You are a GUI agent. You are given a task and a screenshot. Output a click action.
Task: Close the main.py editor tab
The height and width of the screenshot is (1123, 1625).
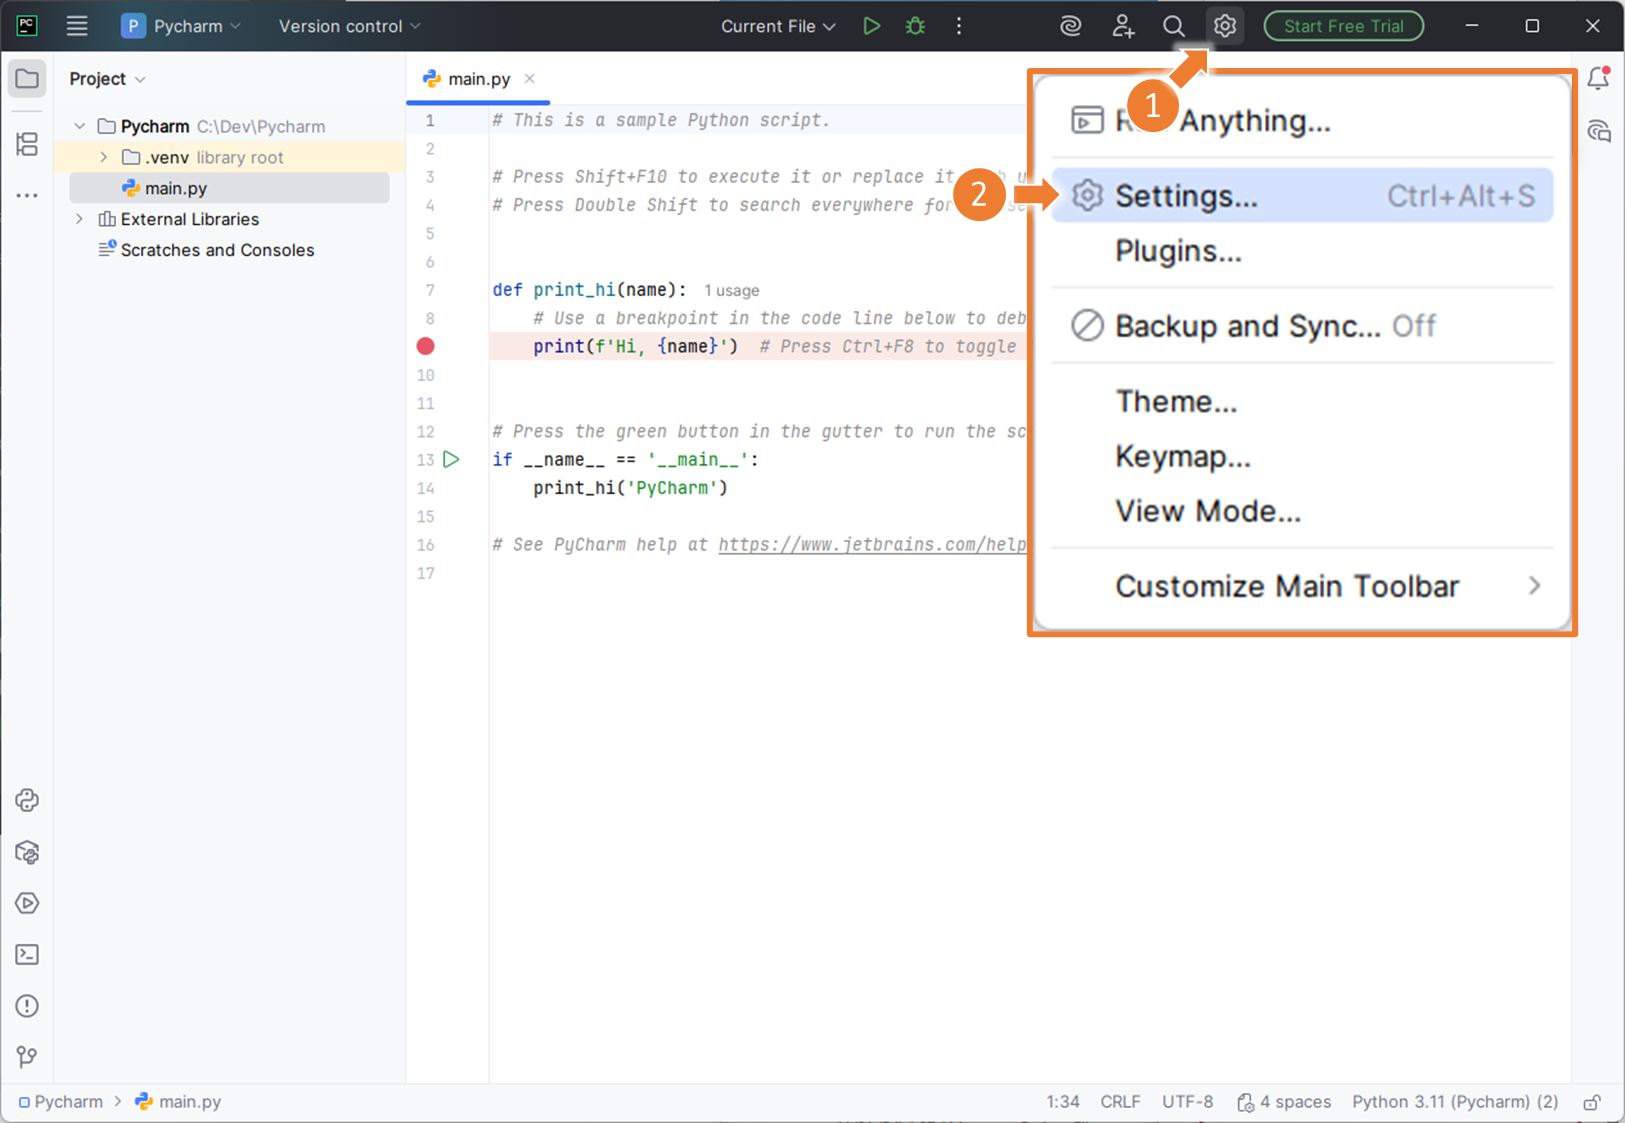point(530,79)
